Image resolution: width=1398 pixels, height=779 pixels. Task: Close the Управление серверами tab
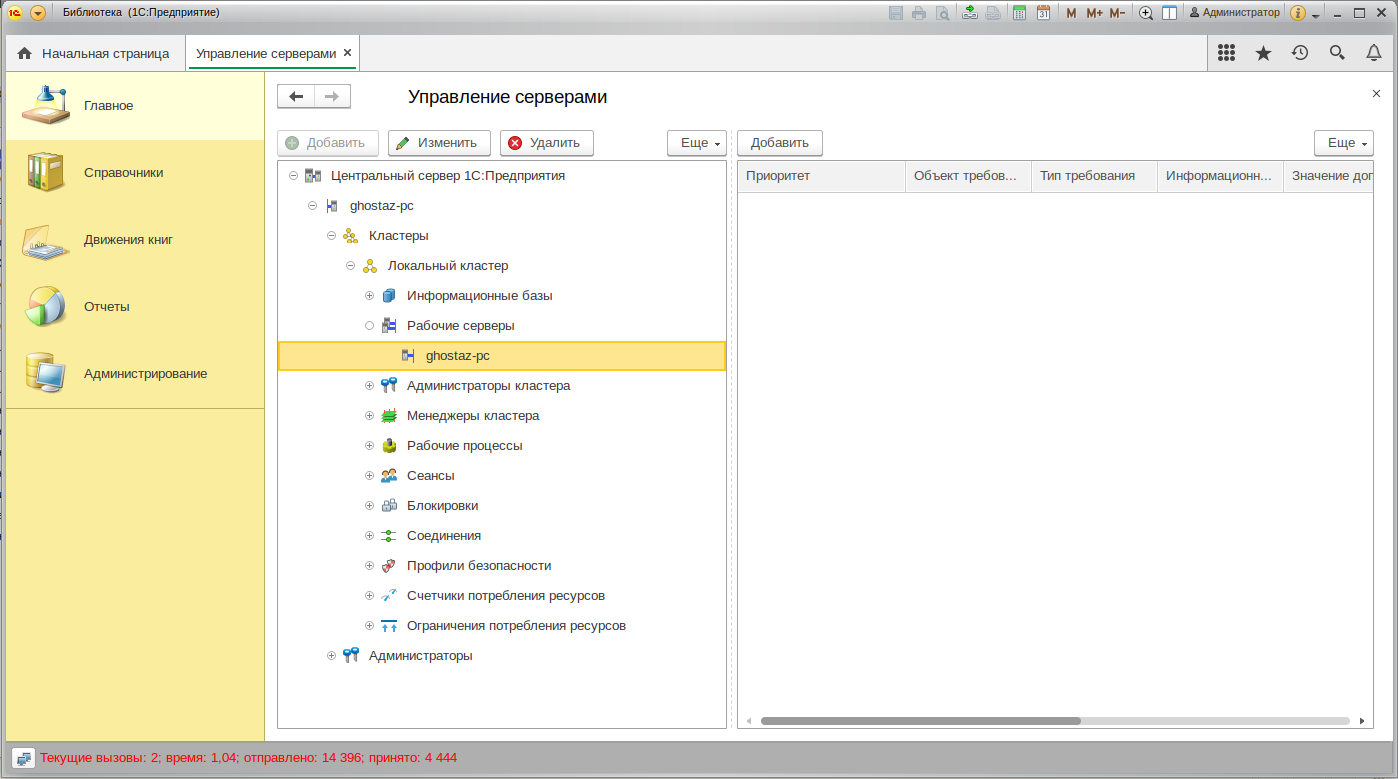(x=347, y=53)
